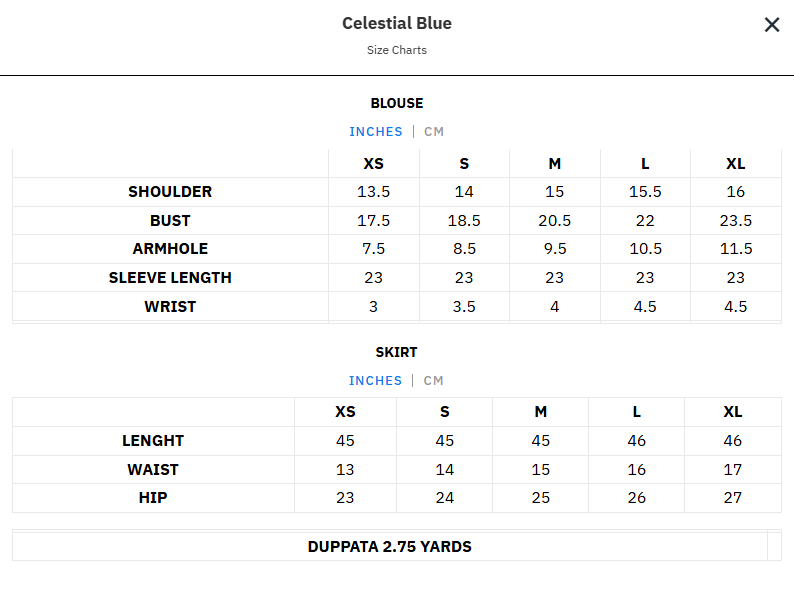This screenshot has height=590, width=794.
Task: Click the XL column header in blouse table
Action: click(736, 164)
